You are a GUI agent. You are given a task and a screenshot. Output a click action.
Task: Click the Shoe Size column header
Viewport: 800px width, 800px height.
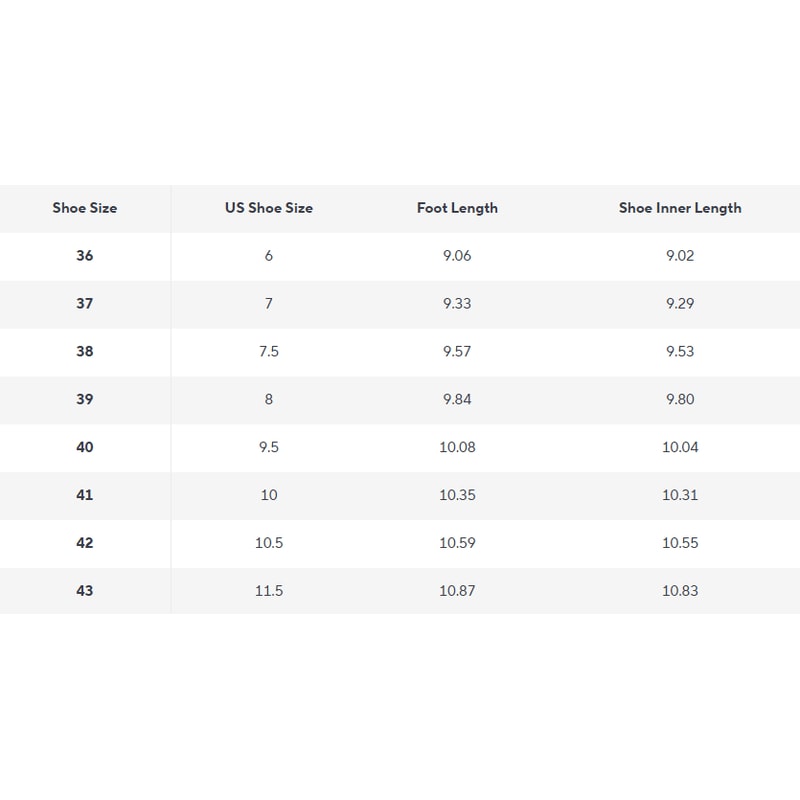click(x=85, y=208)
